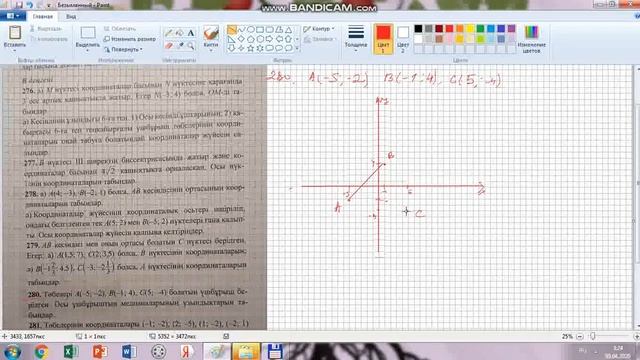Expand the shapes gallery more arrow
Screen dimensions: 640x360
click(x=297, y=48)
